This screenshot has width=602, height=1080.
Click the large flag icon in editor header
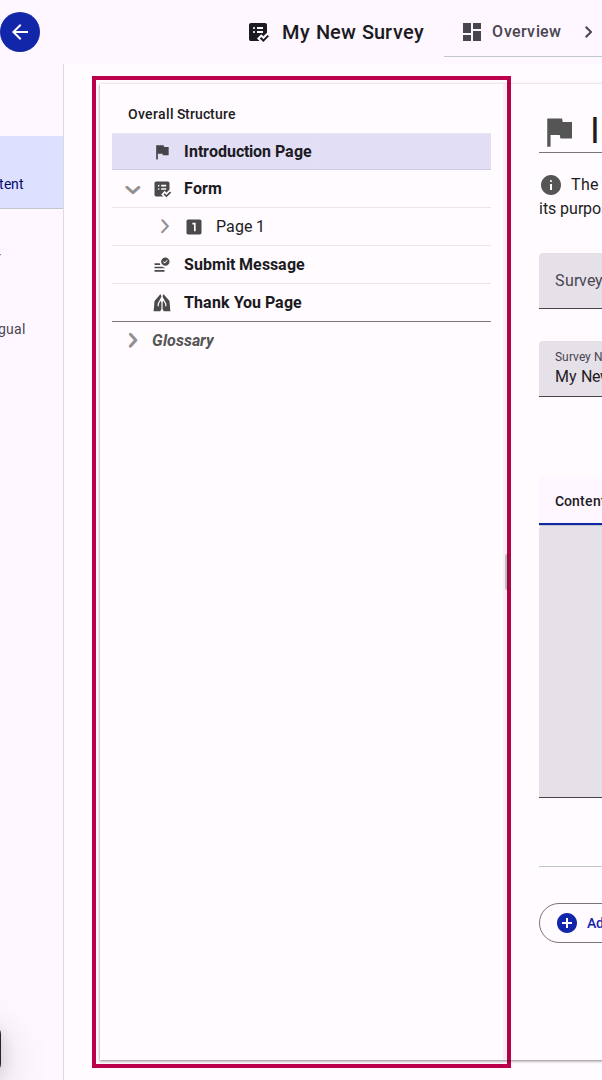559,130
